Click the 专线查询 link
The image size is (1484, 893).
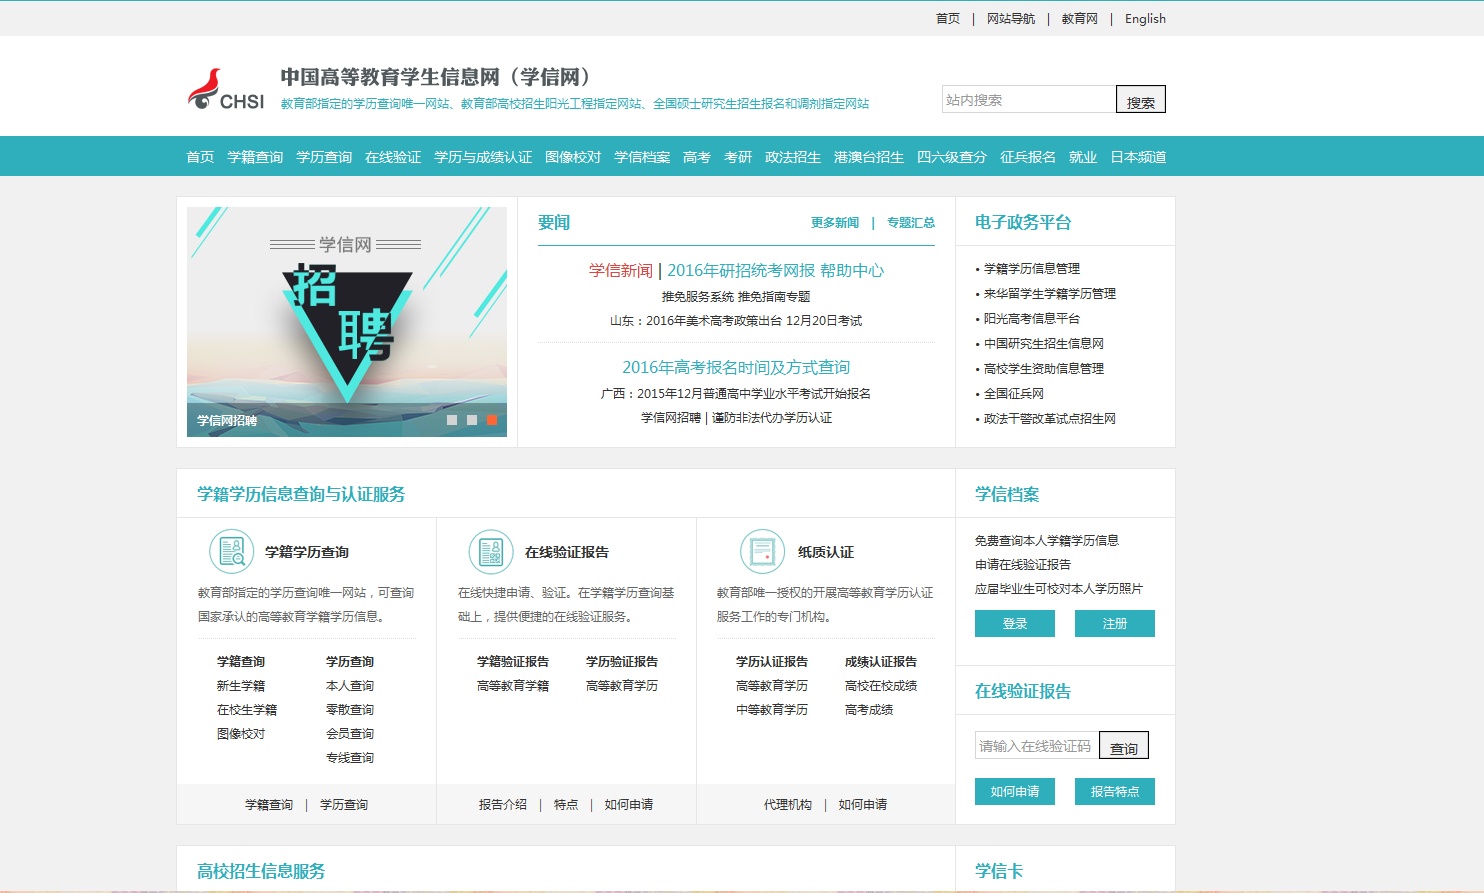pyautogui.click(x=350, y=757)
